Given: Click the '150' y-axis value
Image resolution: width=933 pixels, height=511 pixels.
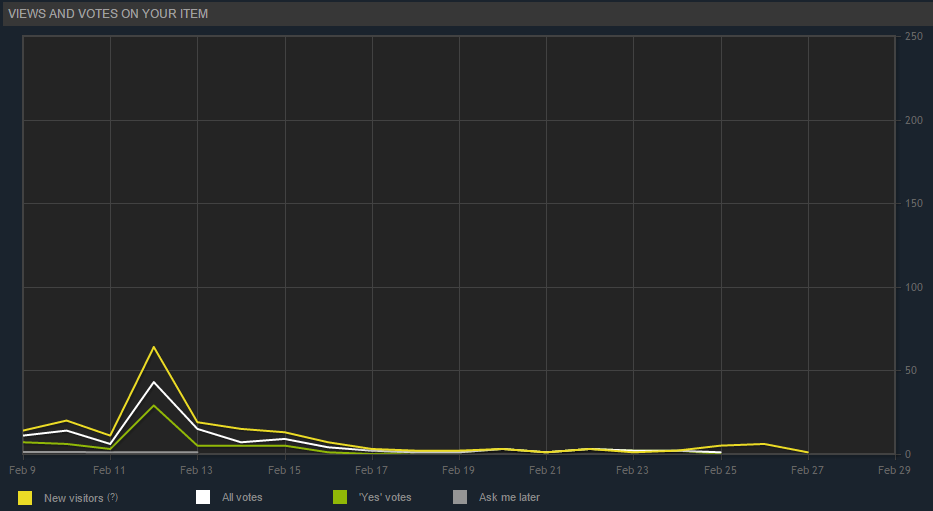Looking at the screenshot, I should (914, 203).
